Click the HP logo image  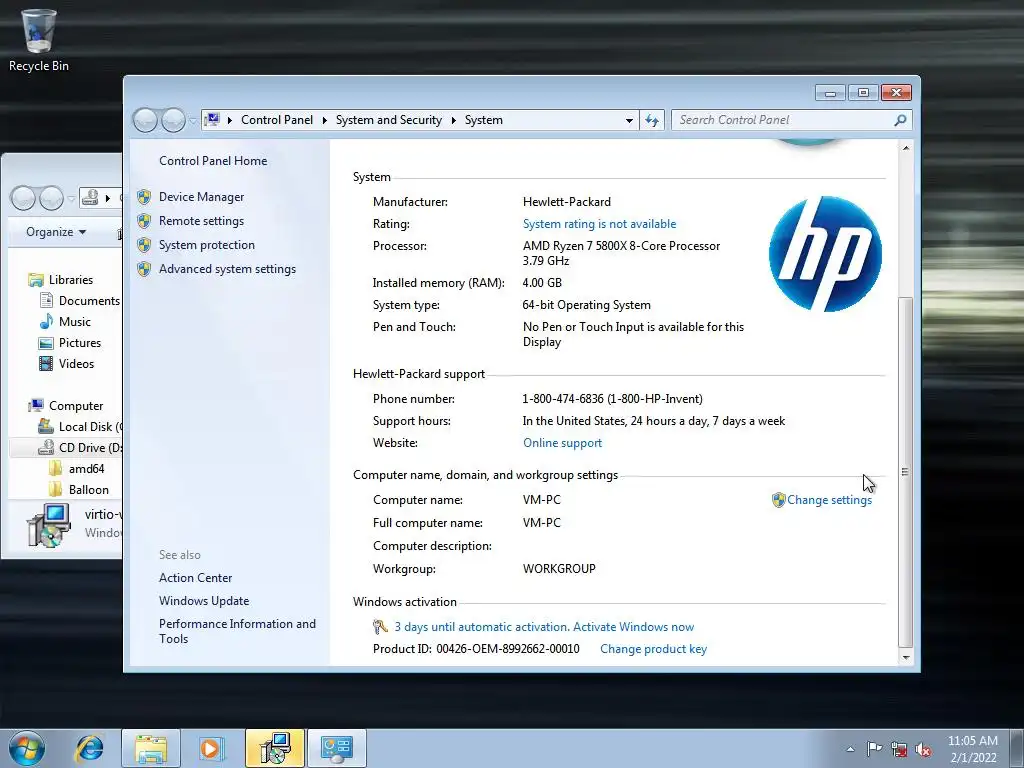[x=825, y=253]
